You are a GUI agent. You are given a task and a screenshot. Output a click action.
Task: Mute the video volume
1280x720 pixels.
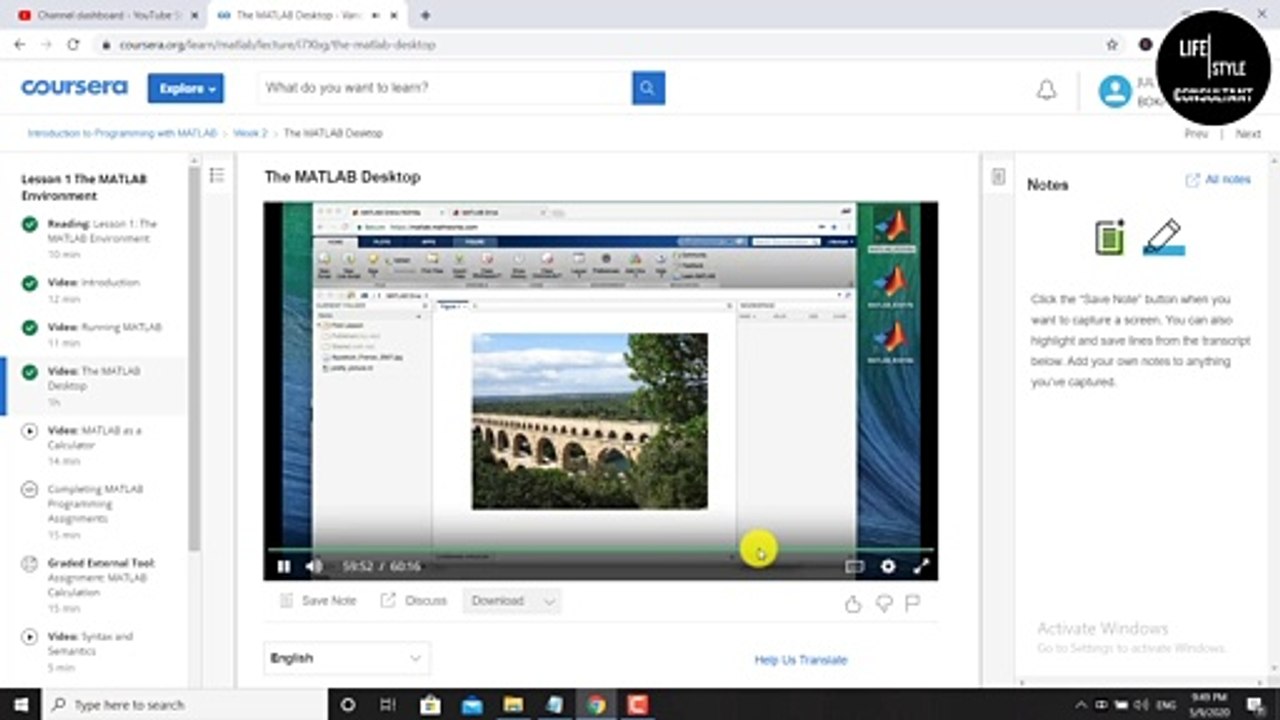click(x=314, y=566)
